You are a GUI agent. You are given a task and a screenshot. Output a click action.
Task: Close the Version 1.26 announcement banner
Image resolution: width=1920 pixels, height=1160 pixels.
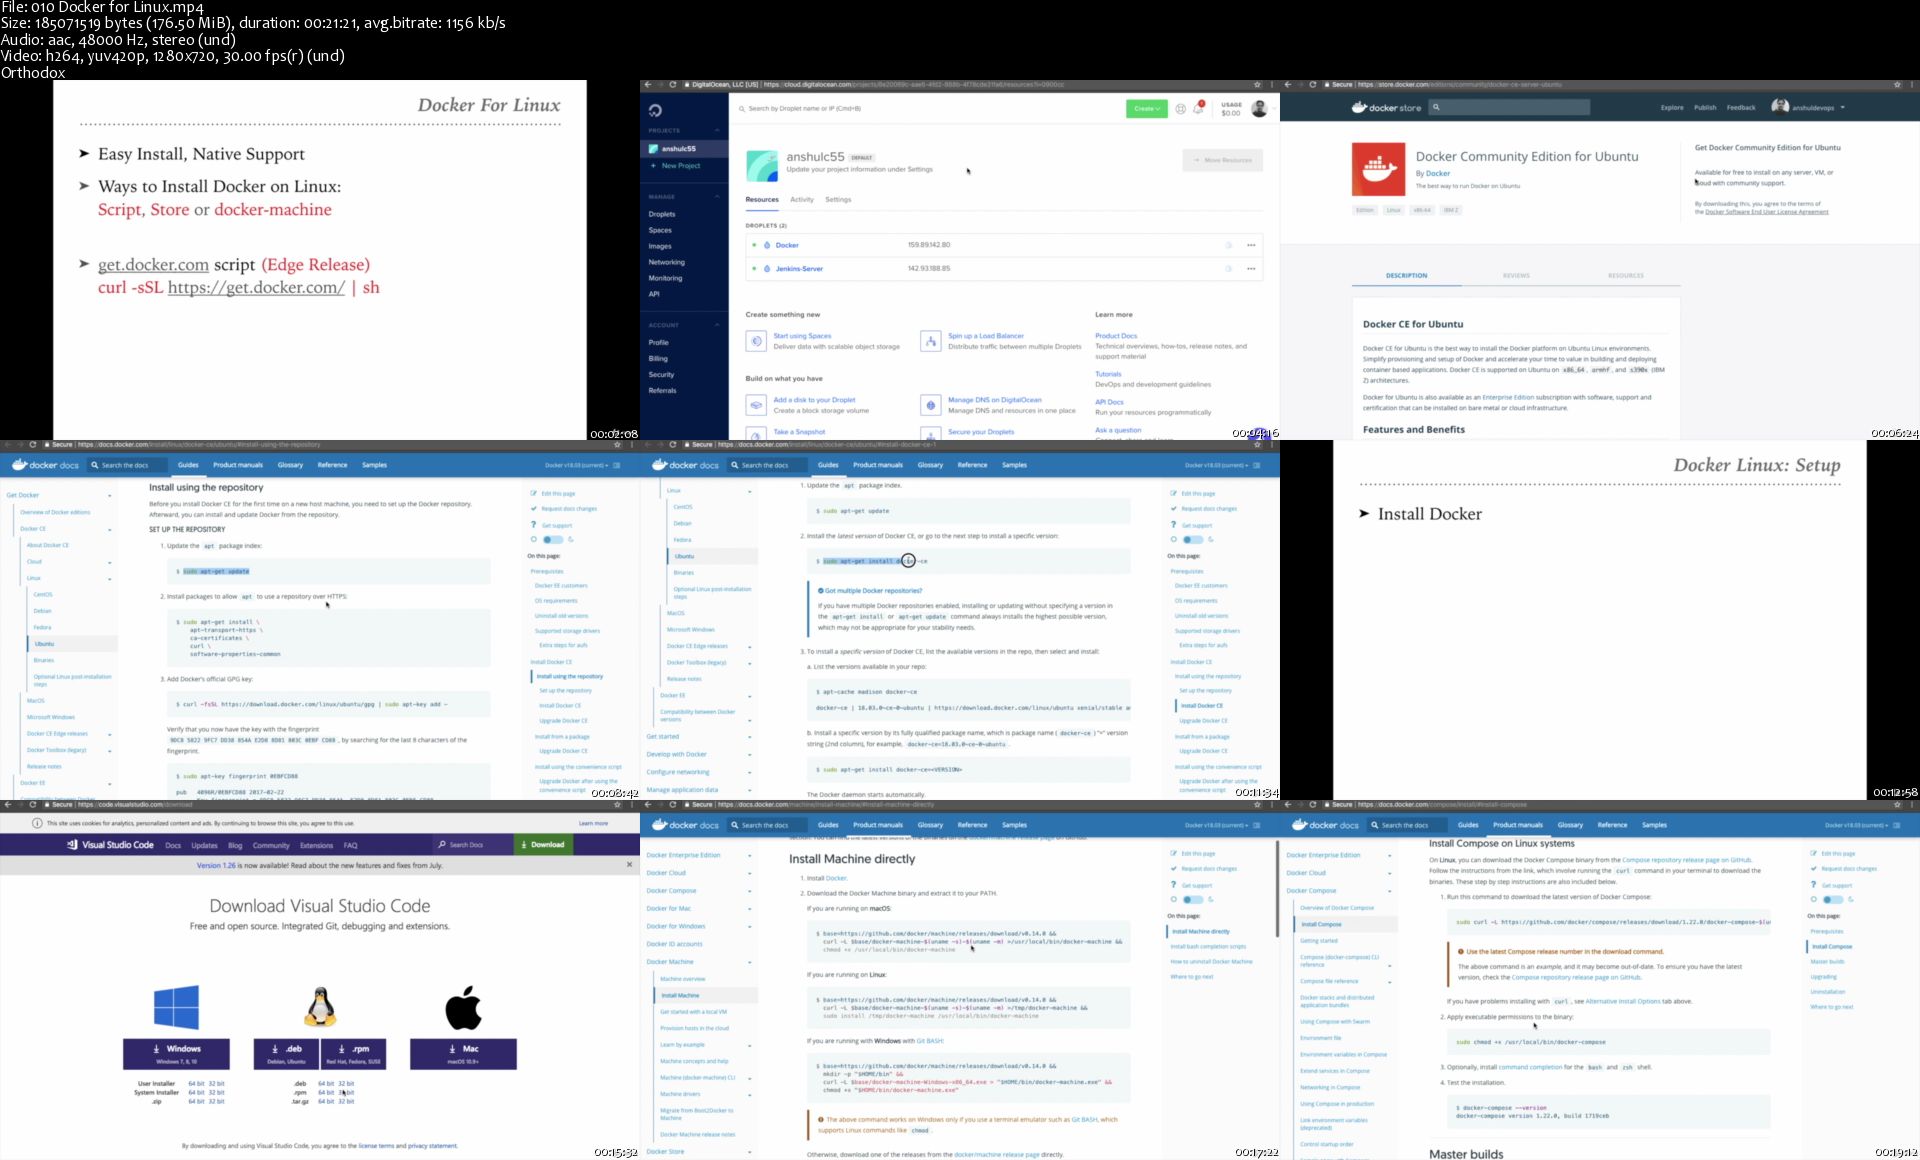click(629, 865)
